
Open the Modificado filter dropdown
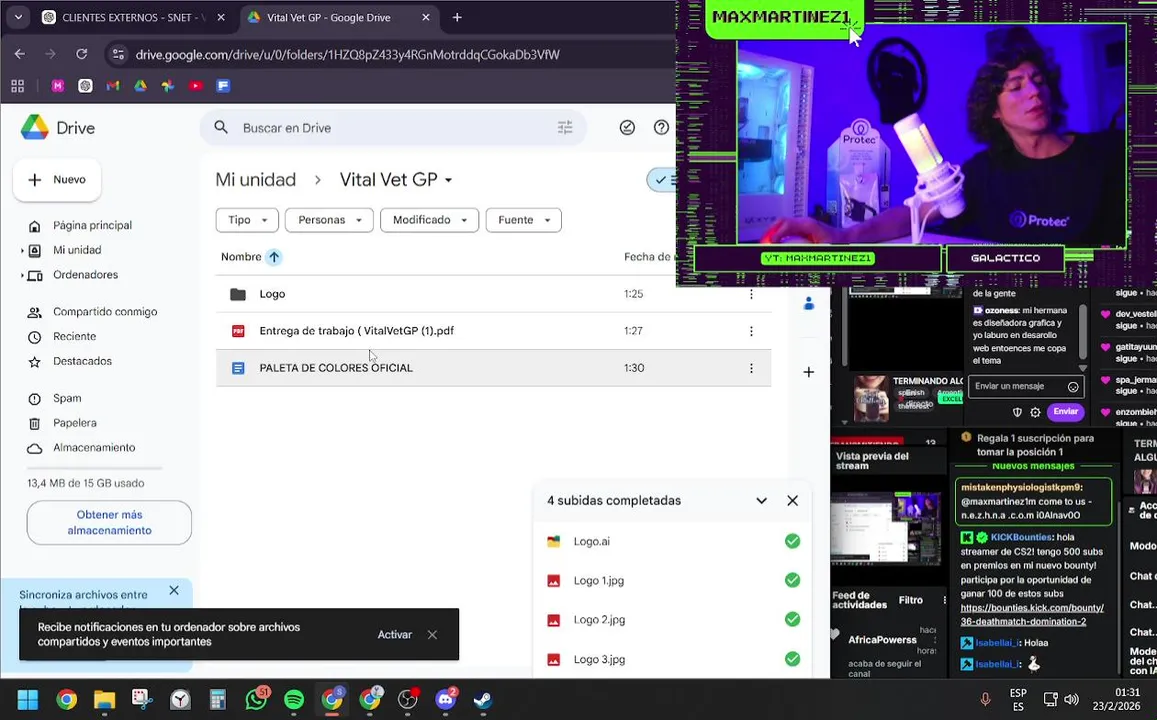[429, 220]
